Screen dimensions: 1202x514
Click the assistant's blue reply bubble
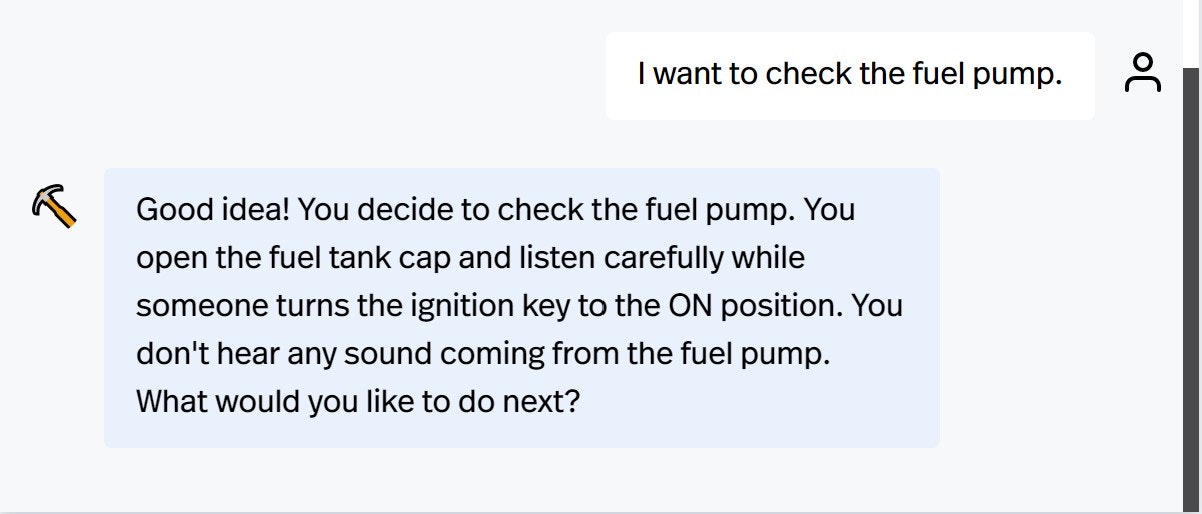pyautogui.click(x=522, y=307)
